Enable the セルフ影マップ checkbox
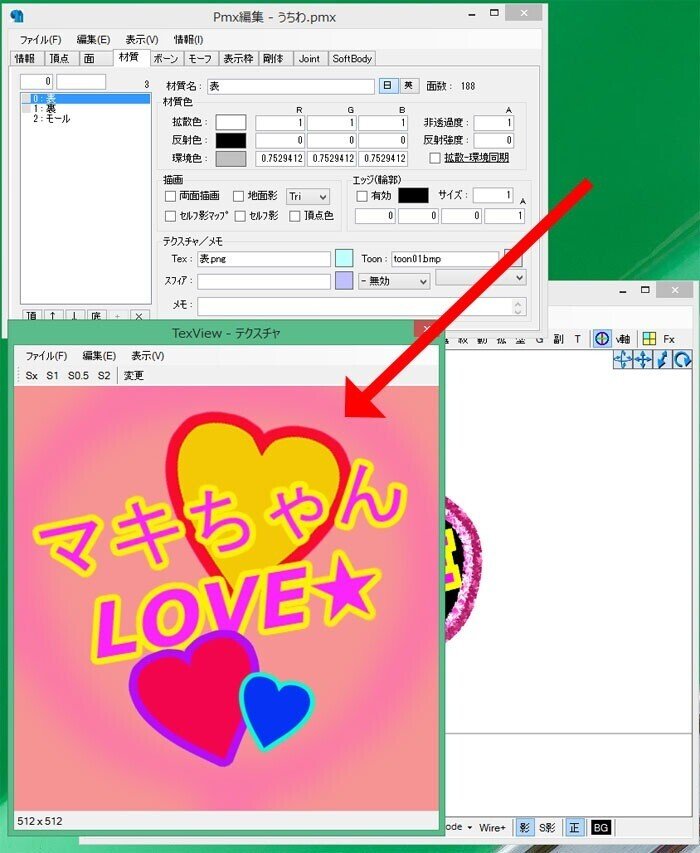This screenshot has width=700, height=853. point(171,216)
